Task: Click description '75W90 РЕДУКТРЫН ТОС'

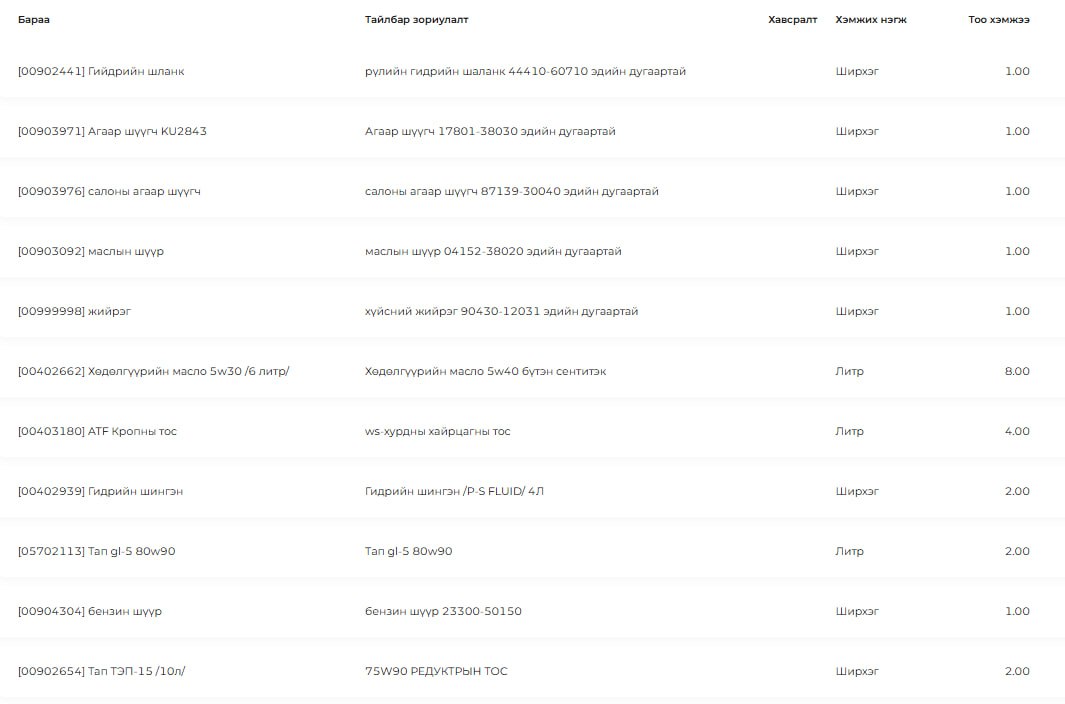Action: (436, 672)
